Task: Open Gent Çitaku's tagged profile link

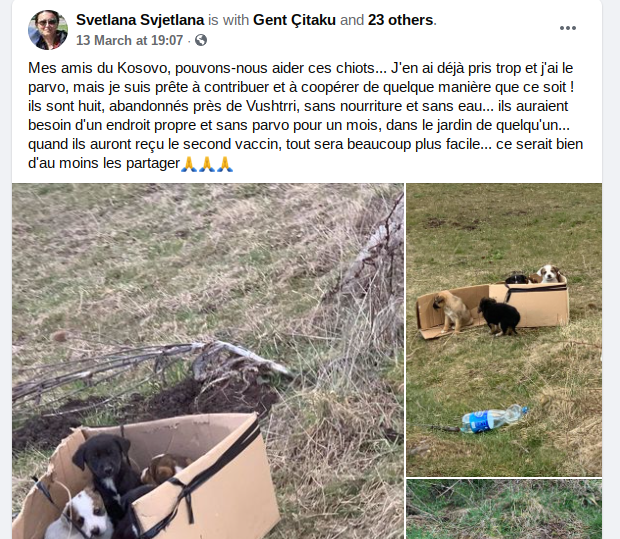Action: (x=294, y=20)
